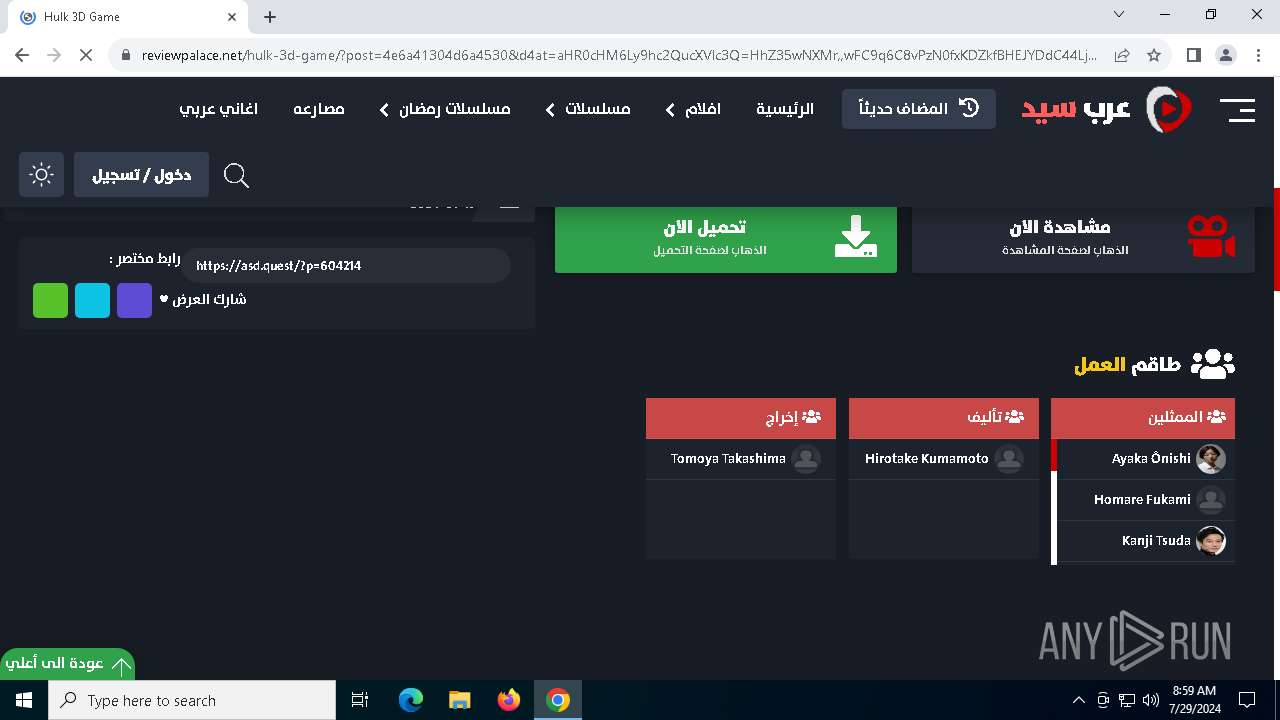This screenshot has width=1280, height=720.
Task: Open the Arabic songs link (اغاني عربي)
Action: (218, 109)
